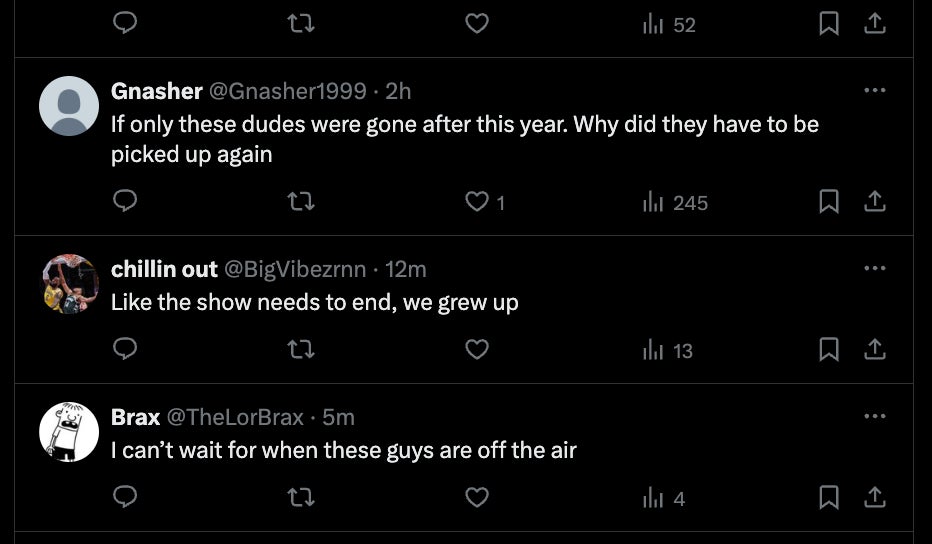View analytics showing 245 views
This screenshot has height=544, width=932.
tap(675, 202)
